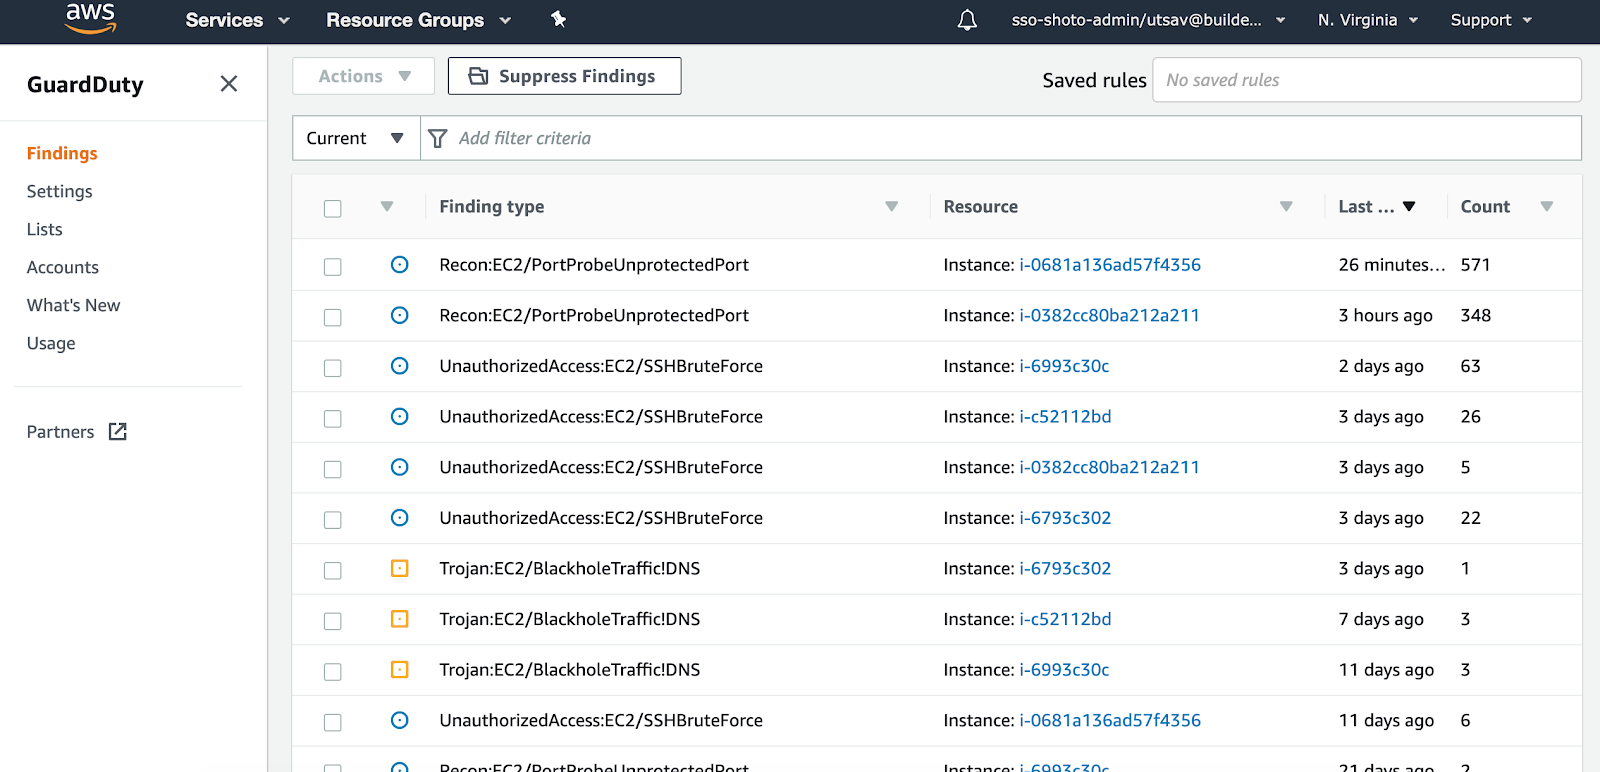Click severity icon for SSHBruteForce count 6
This screenshot has width=1600, height=772.
[x=399, y=720]
